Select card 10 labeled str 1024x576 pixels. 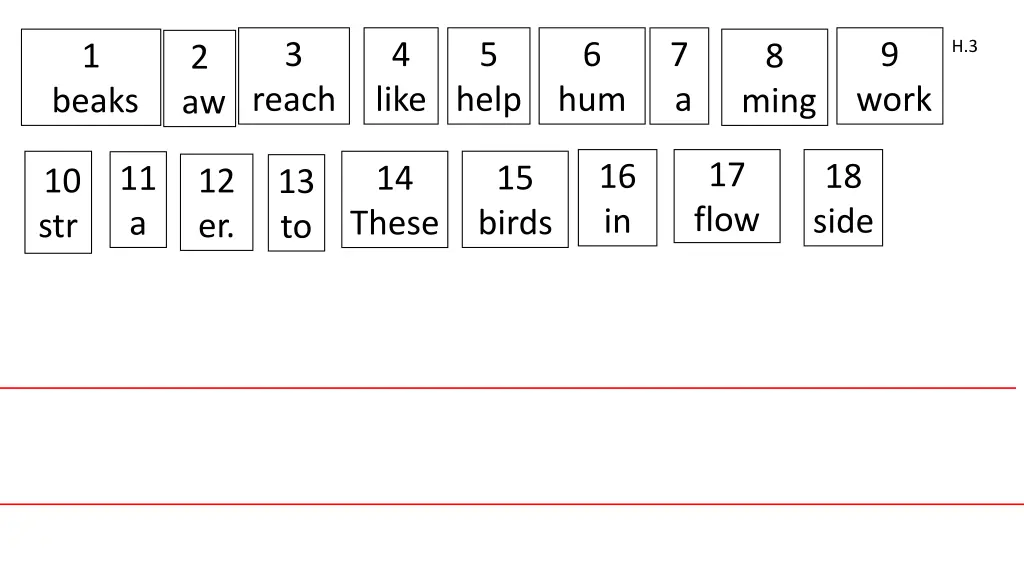pyautogui.click(x=58, y=203)
